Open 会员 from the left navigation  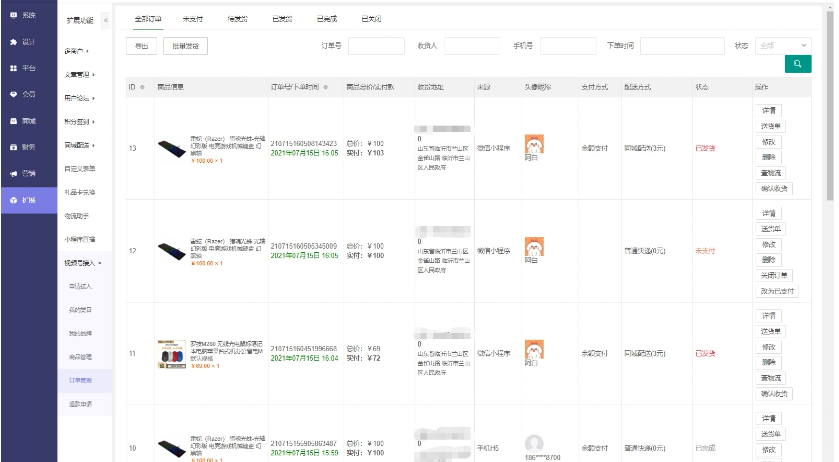click(23, 94)
